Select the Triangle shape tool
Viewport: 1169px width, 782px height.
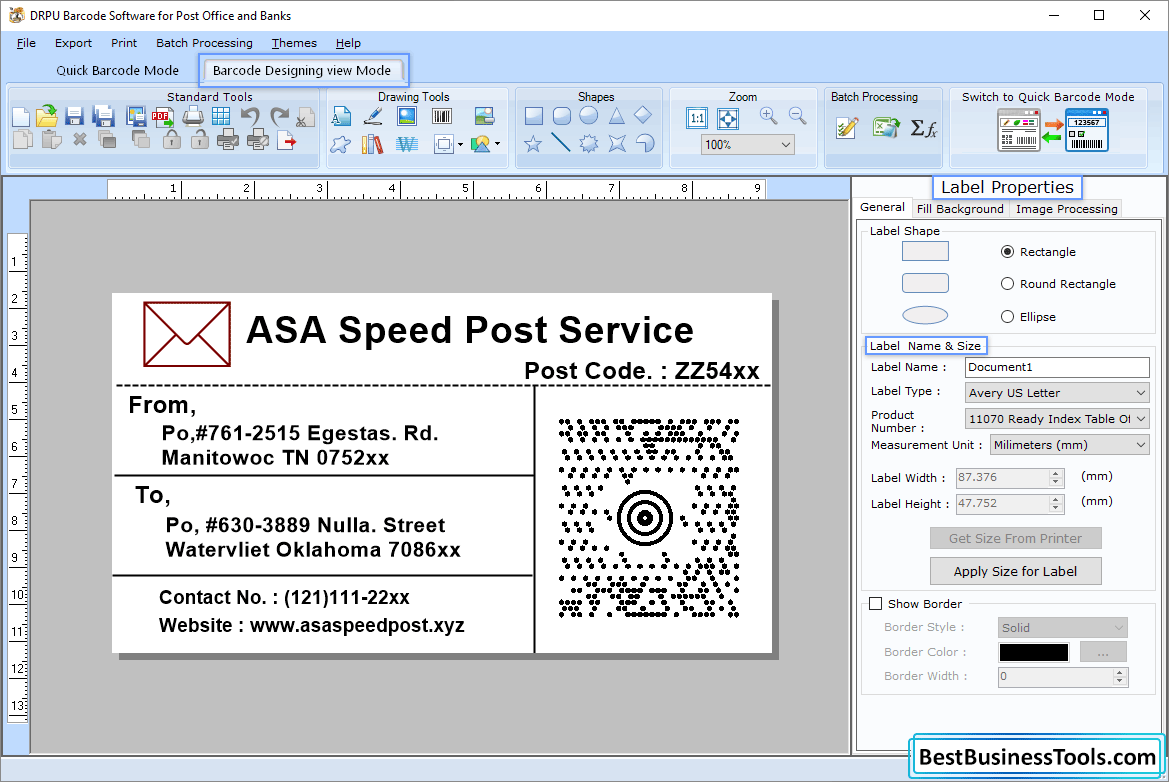point(617,116)
